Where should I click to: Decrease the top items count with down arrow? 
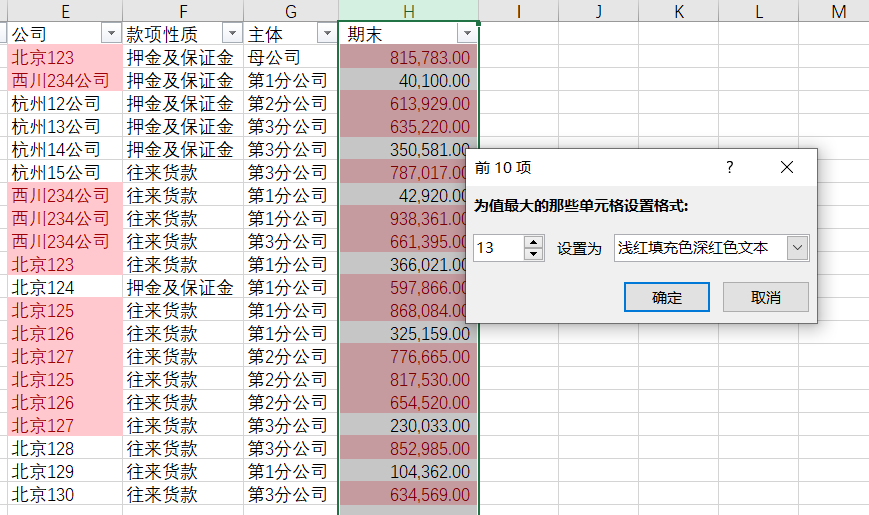tap(533, 254)
